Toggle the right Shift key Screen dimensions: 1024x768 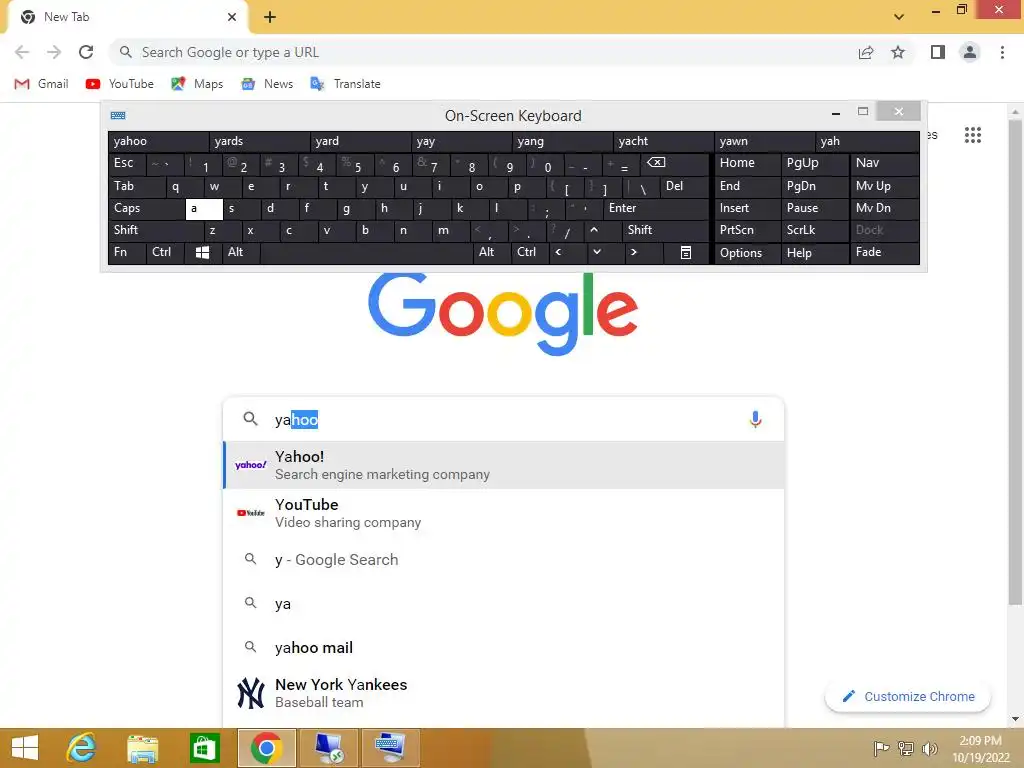point(665,230)
